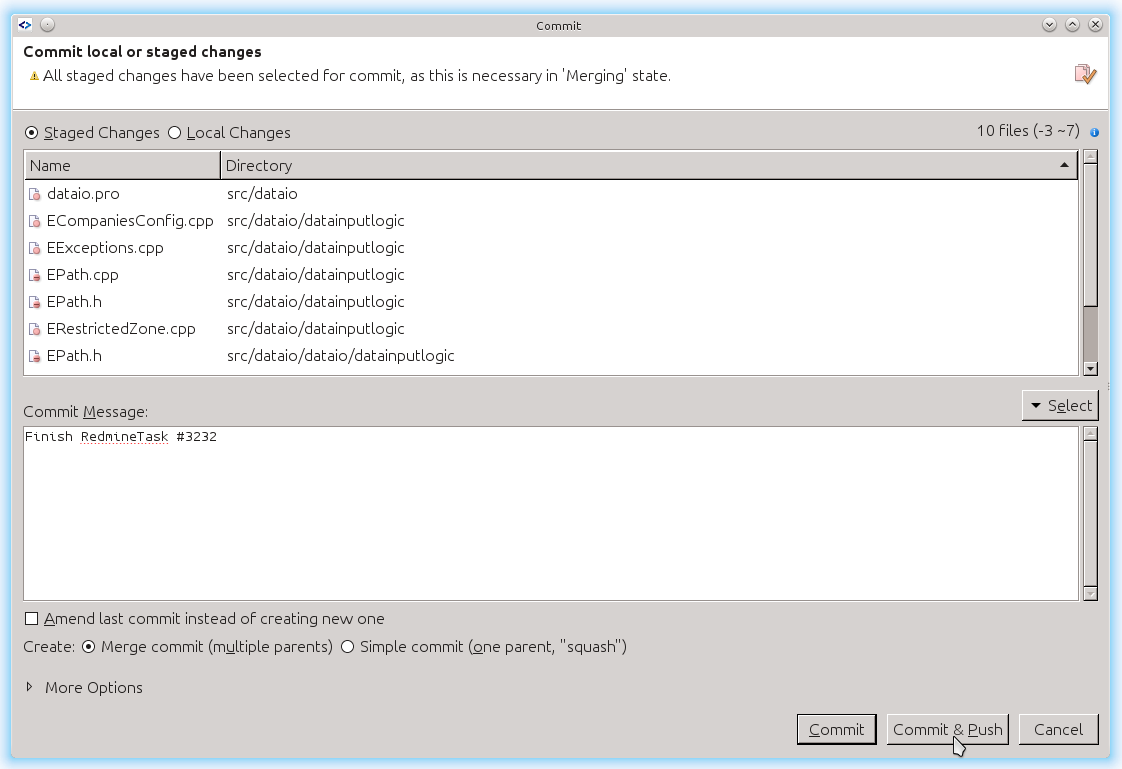
Task: Click the dataio.pro file icon
Action: (35, 194)
